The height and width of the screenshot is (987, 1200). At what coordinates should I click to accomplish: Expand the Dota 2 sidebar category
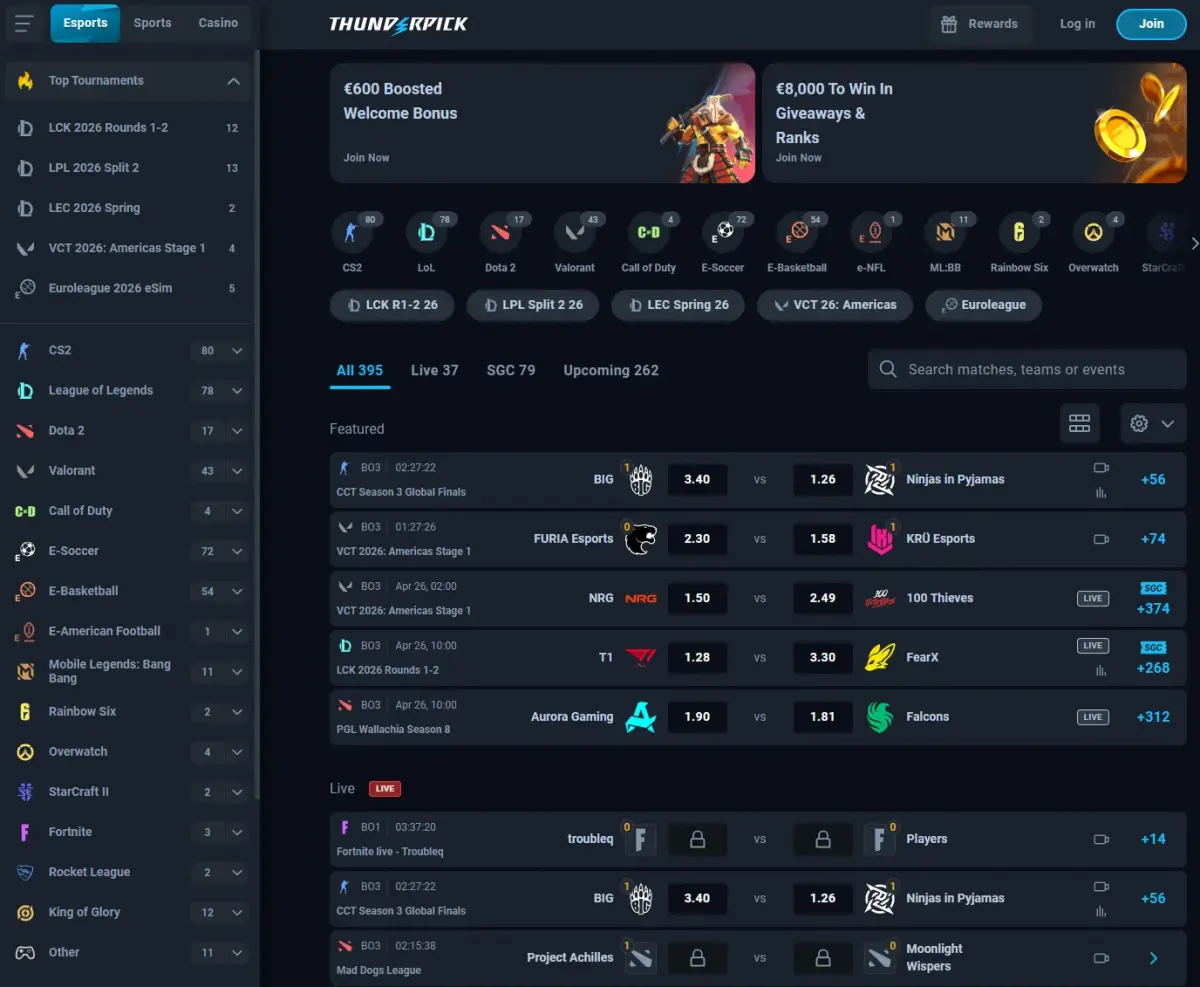[x=237, y=431]
